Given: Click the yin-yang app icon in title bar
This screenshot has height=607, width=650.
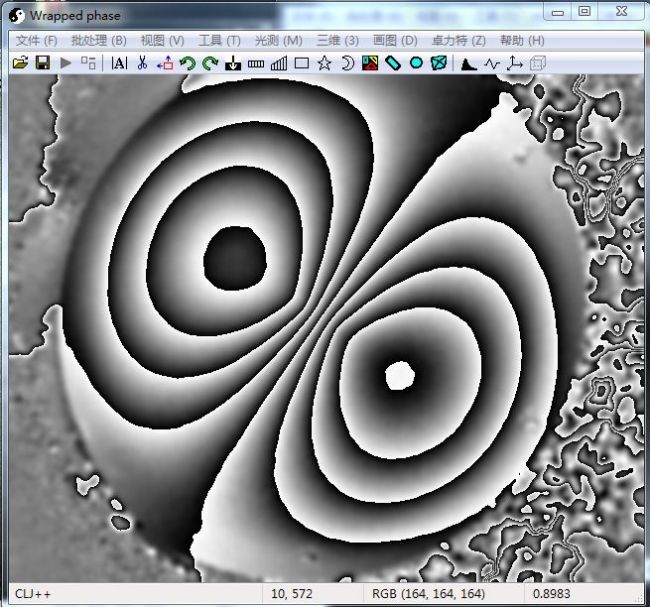Looking at the screenshot, I should pyautogui.click(x=17, y=16).
